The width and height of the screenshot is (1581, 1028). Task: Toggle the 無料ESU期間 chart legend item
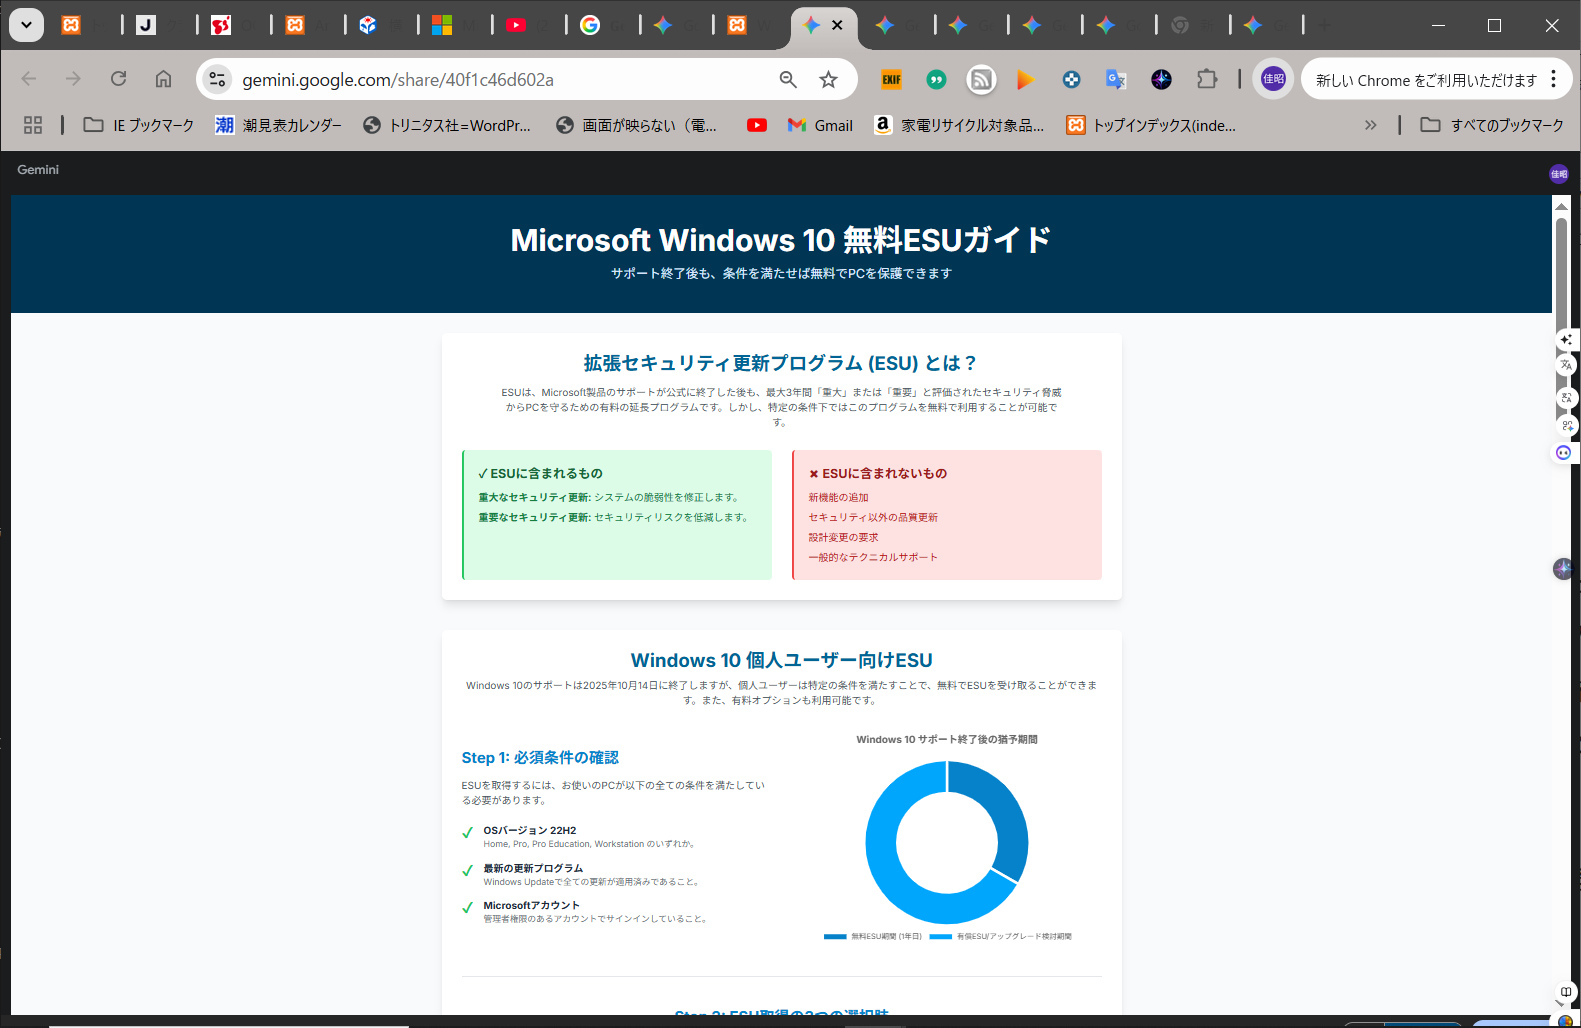point(873,937)
